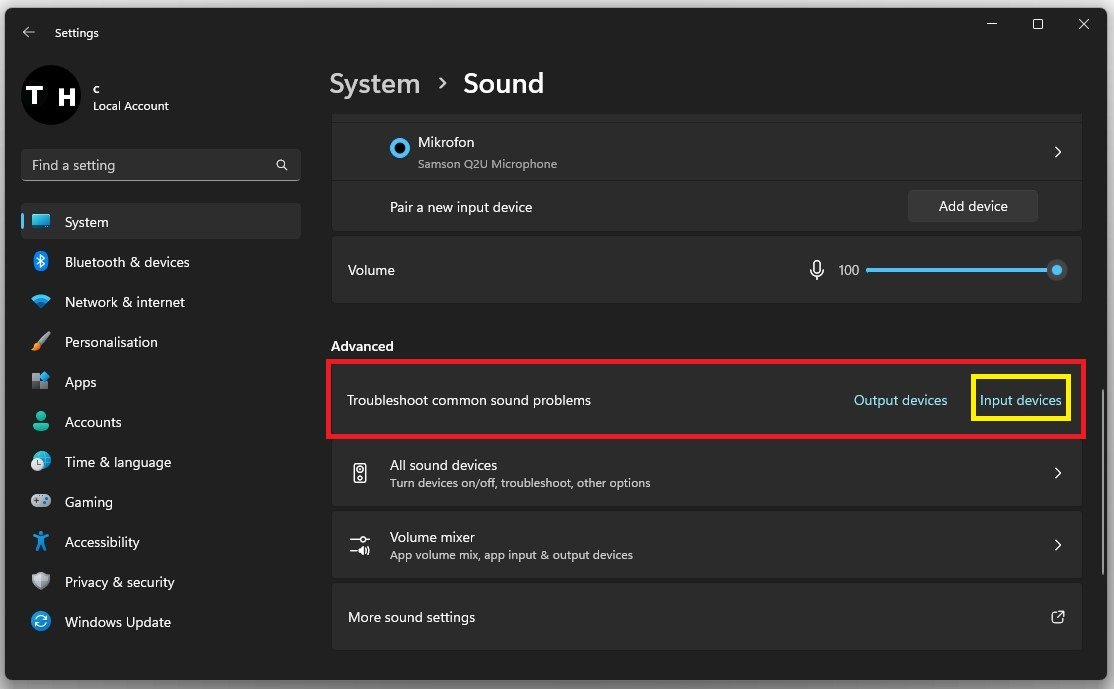The image size is (1114, 689).
Task: Click the user profile avatar
Action: (x=51, y=96)
